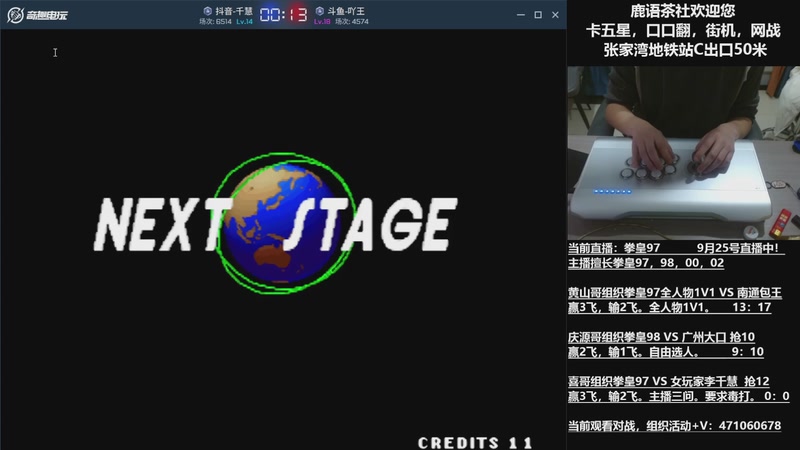
Task: Click the 喜哥组织拳皇97 VS 女玩家李千慧 line
Action: [x=668, y=381]
